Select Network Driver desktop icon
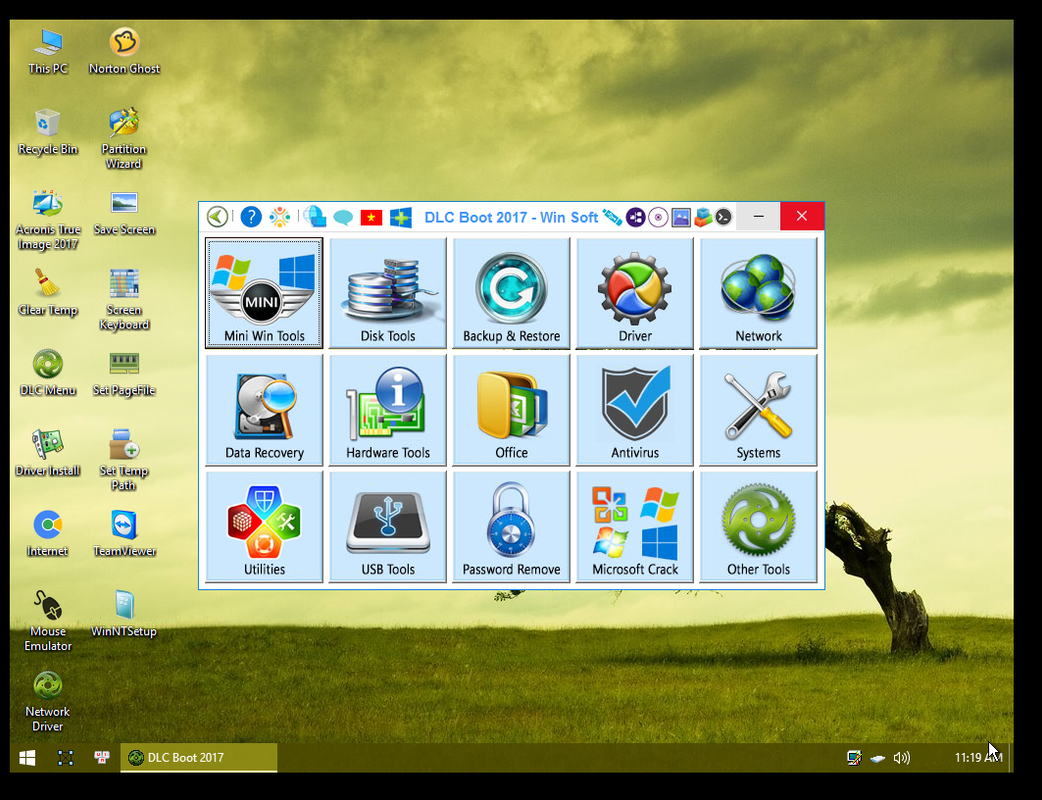Screen dimensions: 1042x800 pos(48,702)
